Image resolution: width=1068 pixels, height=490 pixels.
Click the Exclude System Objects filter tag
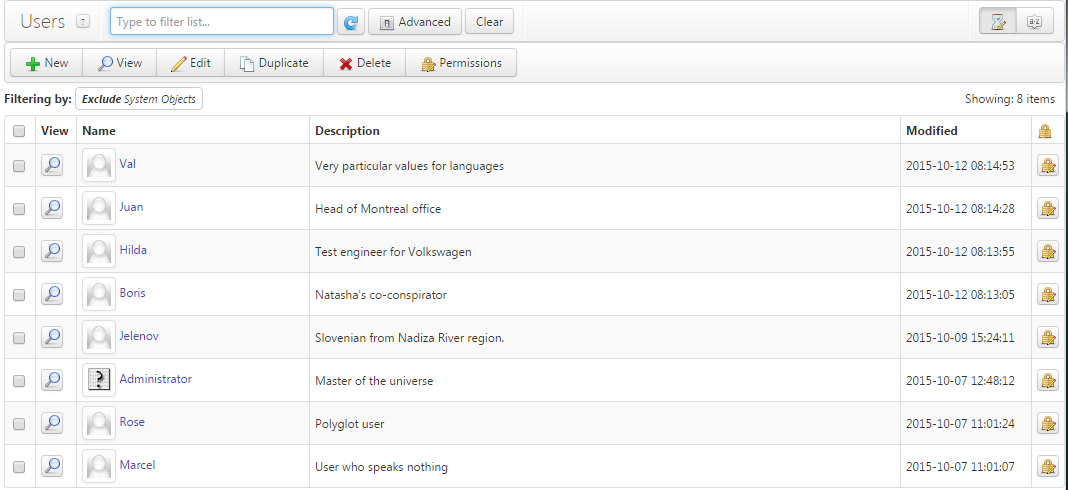click(139, 99)
